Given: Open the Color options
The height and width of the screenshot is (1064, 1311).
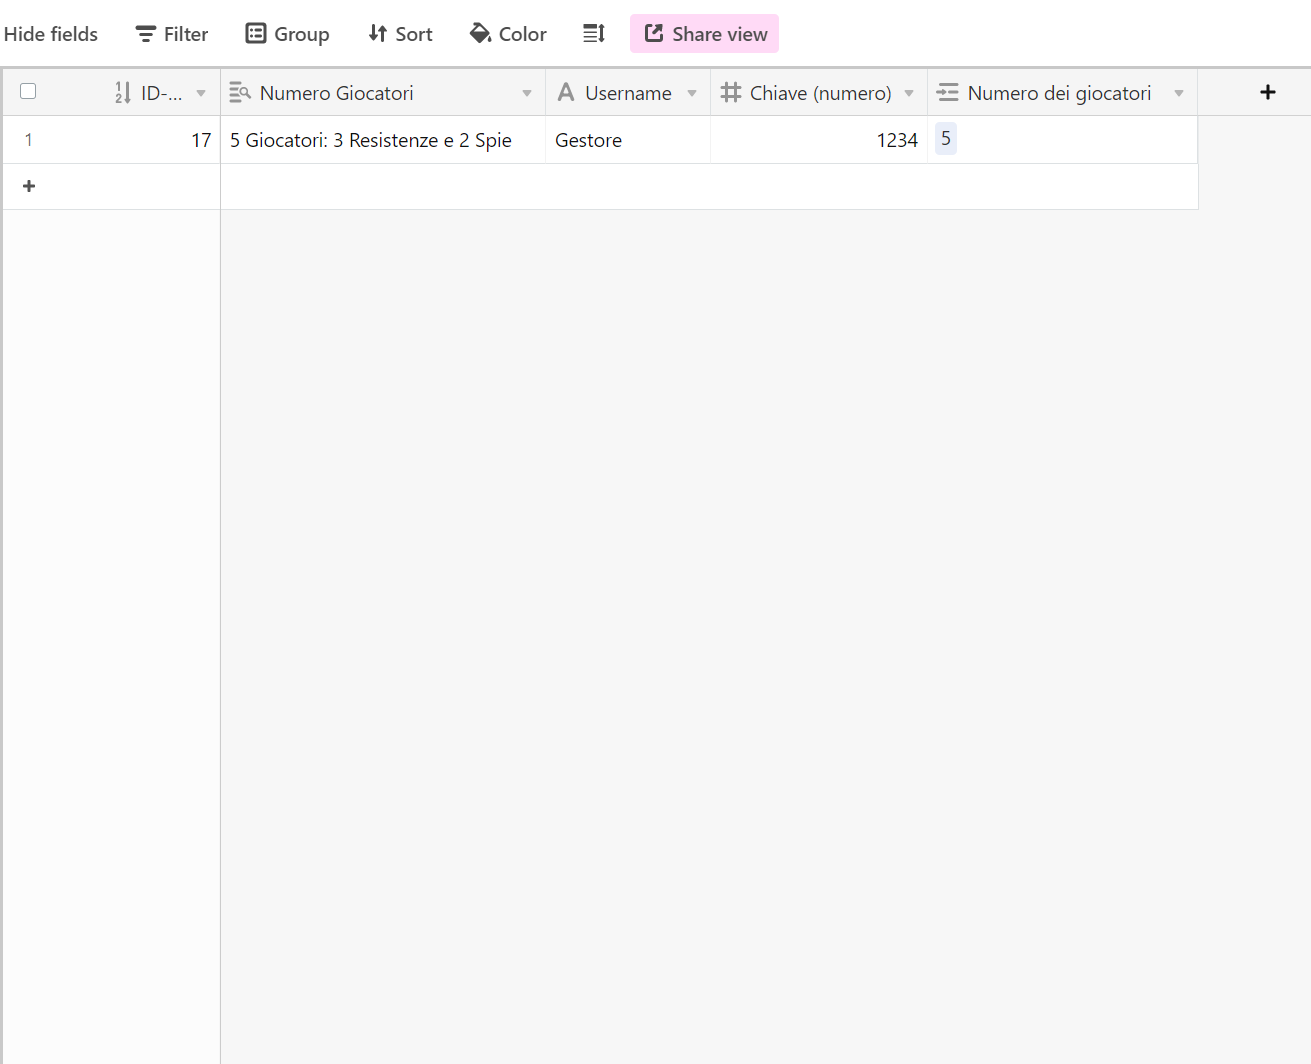Looking at the screenshot, I should point(508,34).
